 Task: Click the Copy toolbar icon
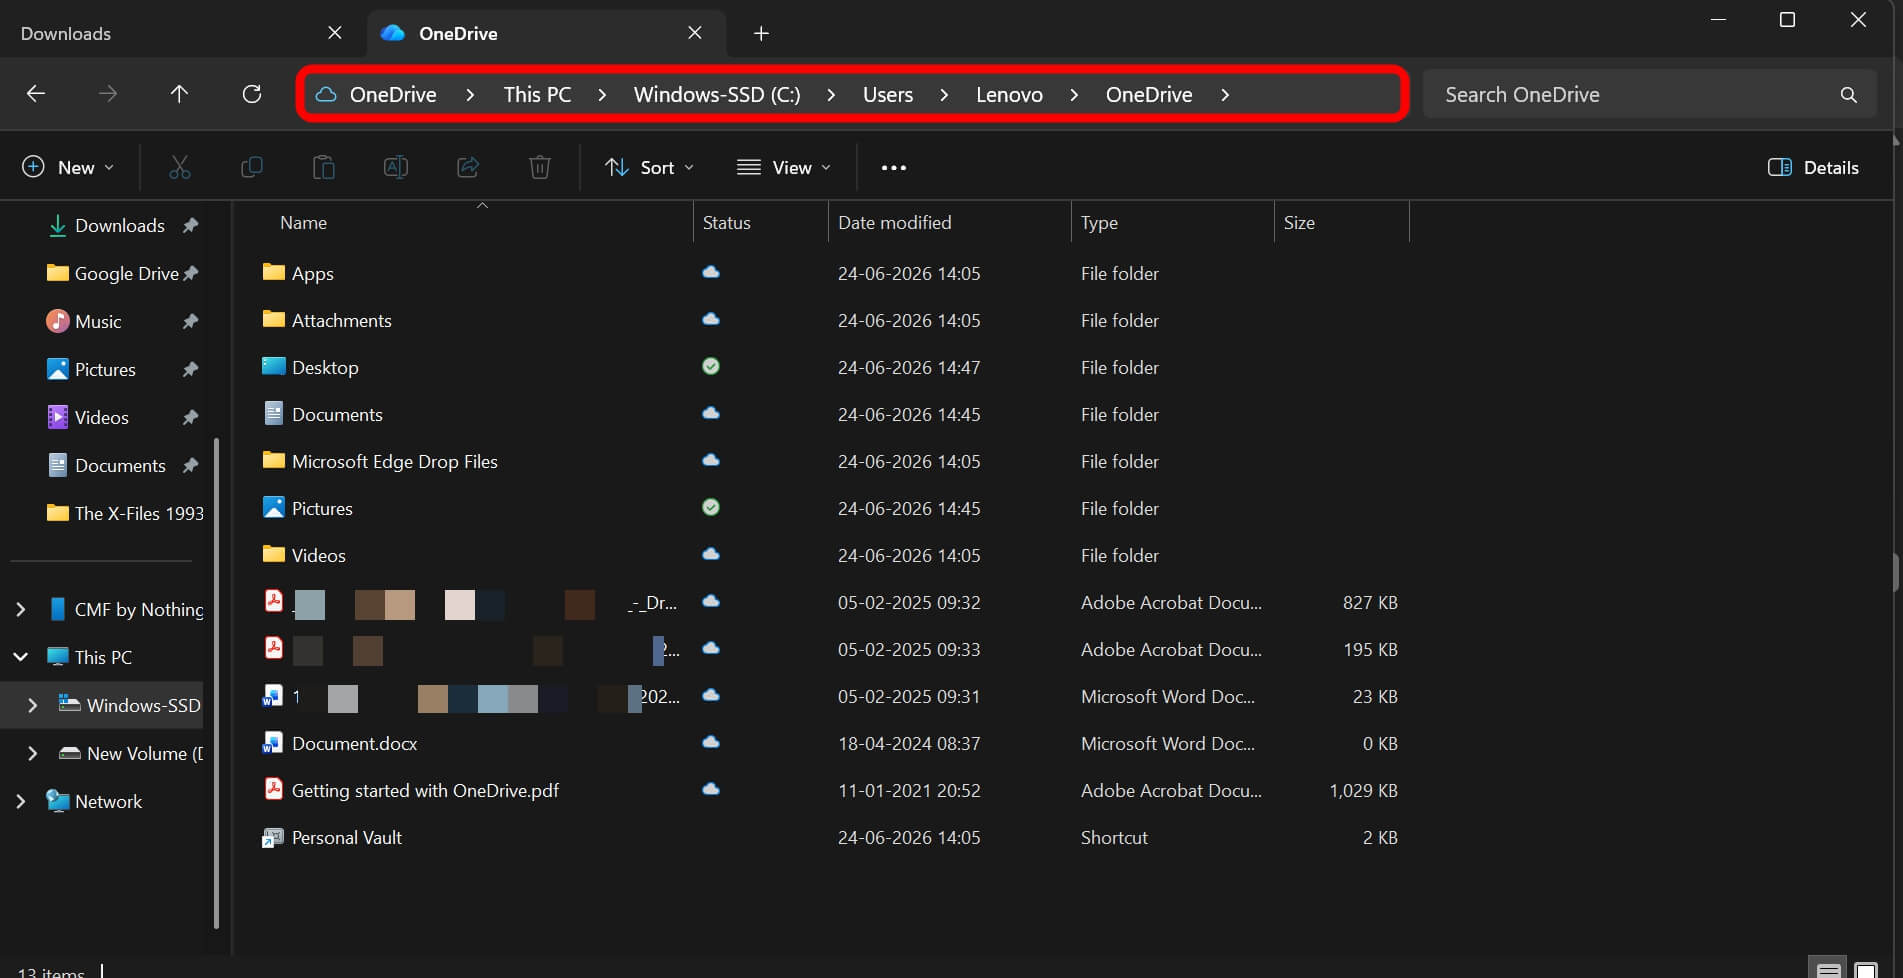pos(252,168)
